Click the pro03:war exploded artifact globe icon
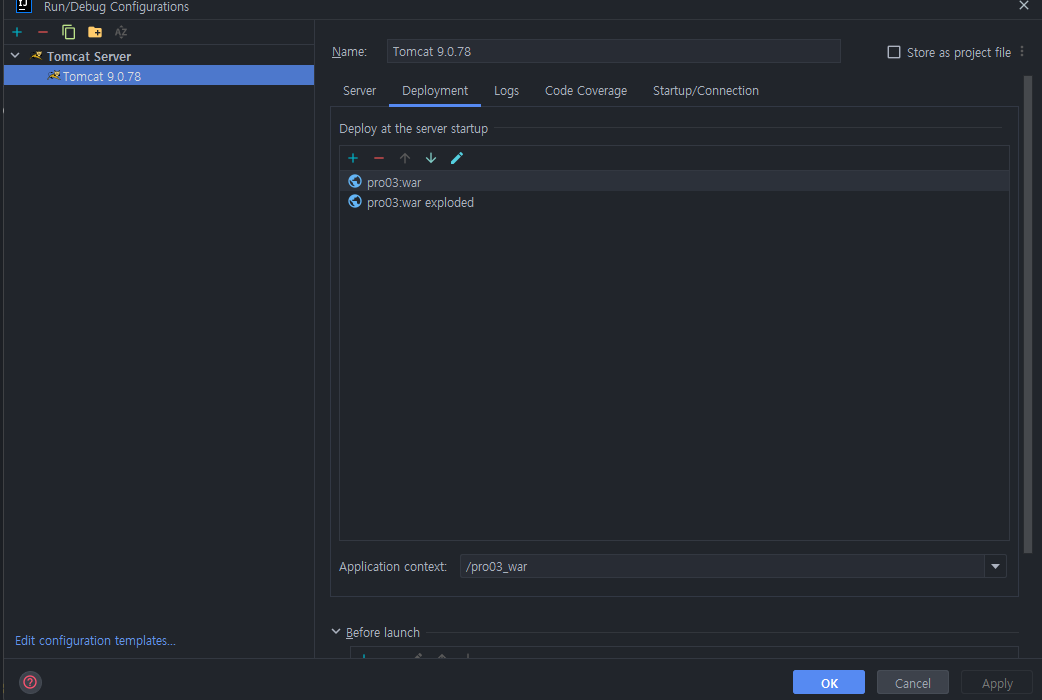1042x700 pixels. (355, 201)
